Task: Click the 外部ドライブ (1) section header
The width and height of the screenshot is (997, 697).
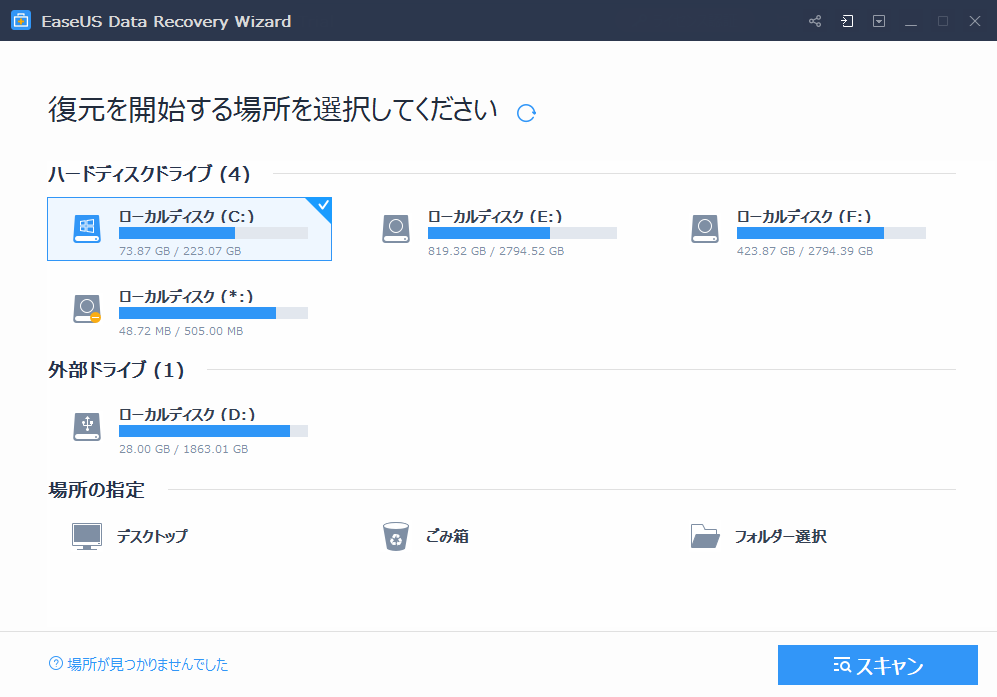Action: pyautogui.click(x=116, y=369)
